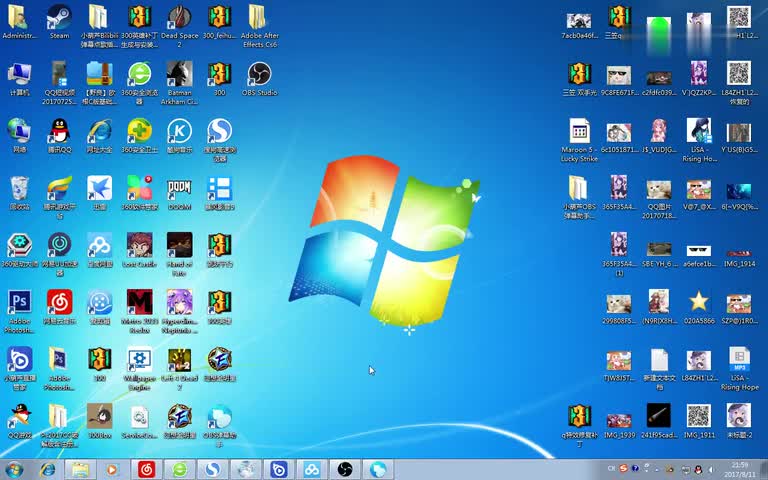Open Internet Explorer from the taskbar

tap(48, 470)
